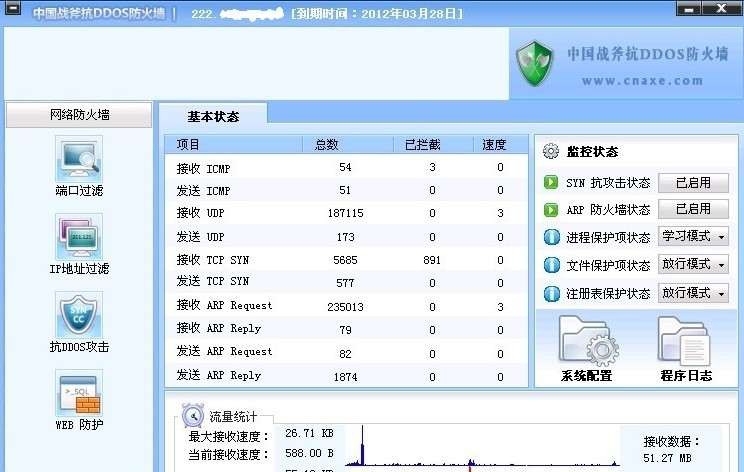Screen dimensions: 744x472
Task: Click the 26.71 KB max receive speed
Action: tap(309, 433)
